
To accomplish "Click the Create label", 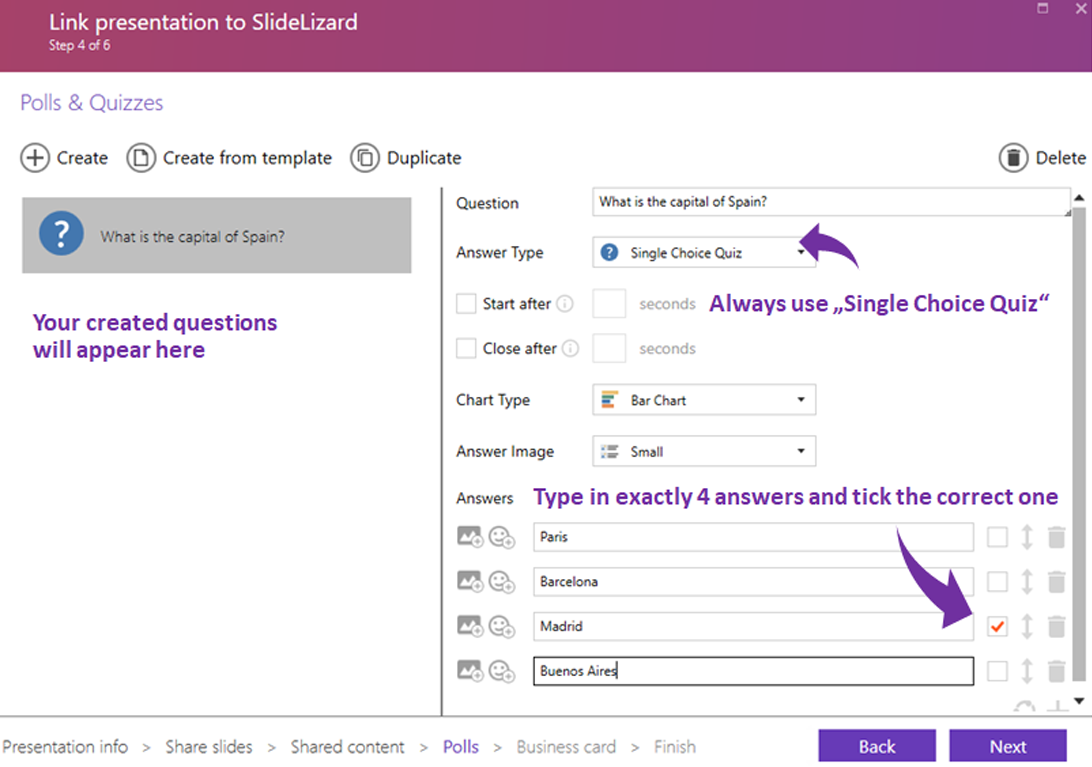I will click(82, 158).
